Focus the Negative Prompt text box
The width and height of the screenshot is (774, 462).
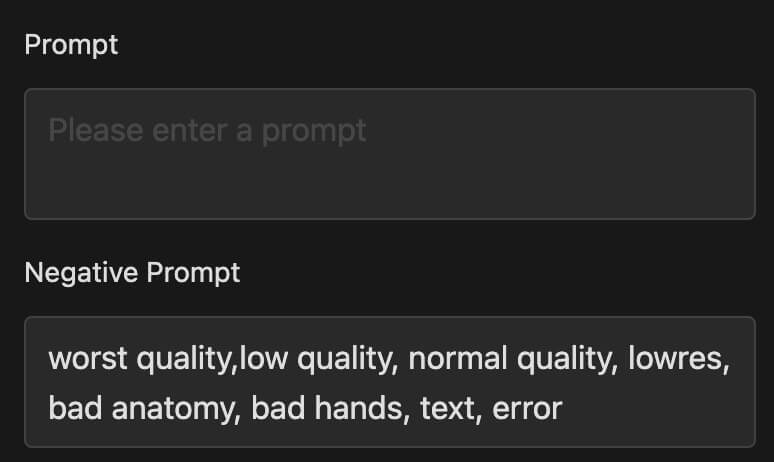(x=390, y=382)
